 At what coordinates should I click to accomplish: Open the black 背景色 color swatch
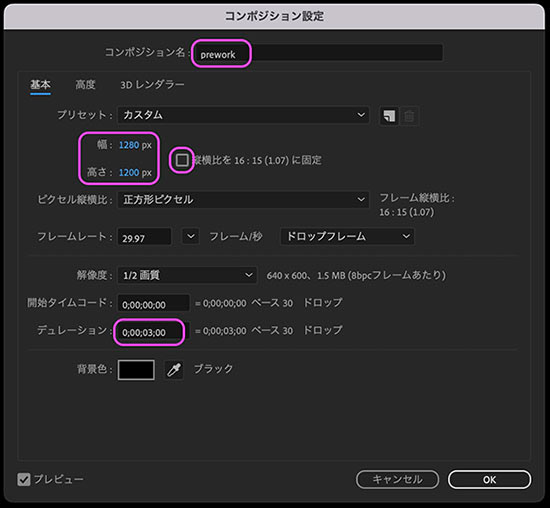click(136, 370)
